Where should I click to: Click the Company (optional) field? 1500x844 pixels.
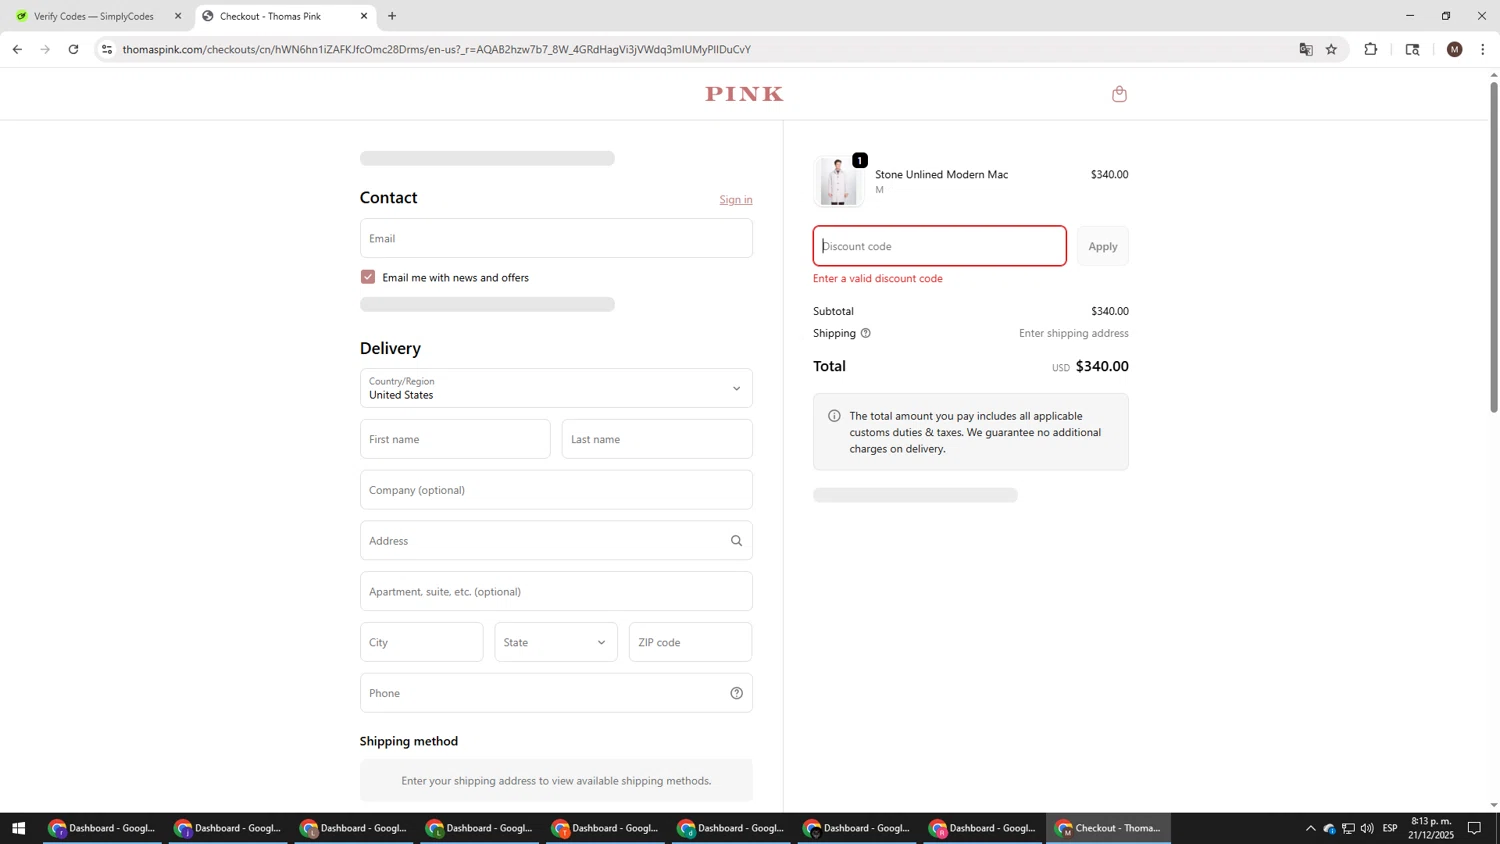pos(556,490)
